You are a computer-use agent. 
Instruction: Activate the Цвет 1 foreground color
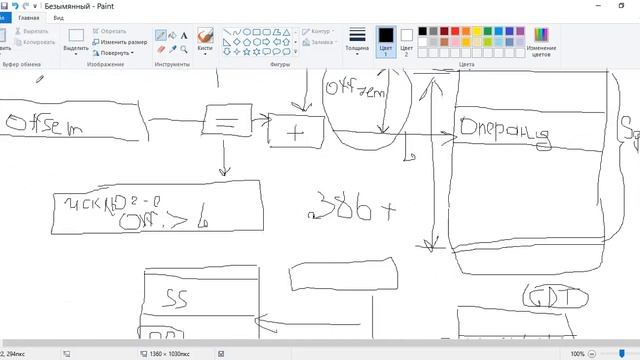[x=386, y=42]
